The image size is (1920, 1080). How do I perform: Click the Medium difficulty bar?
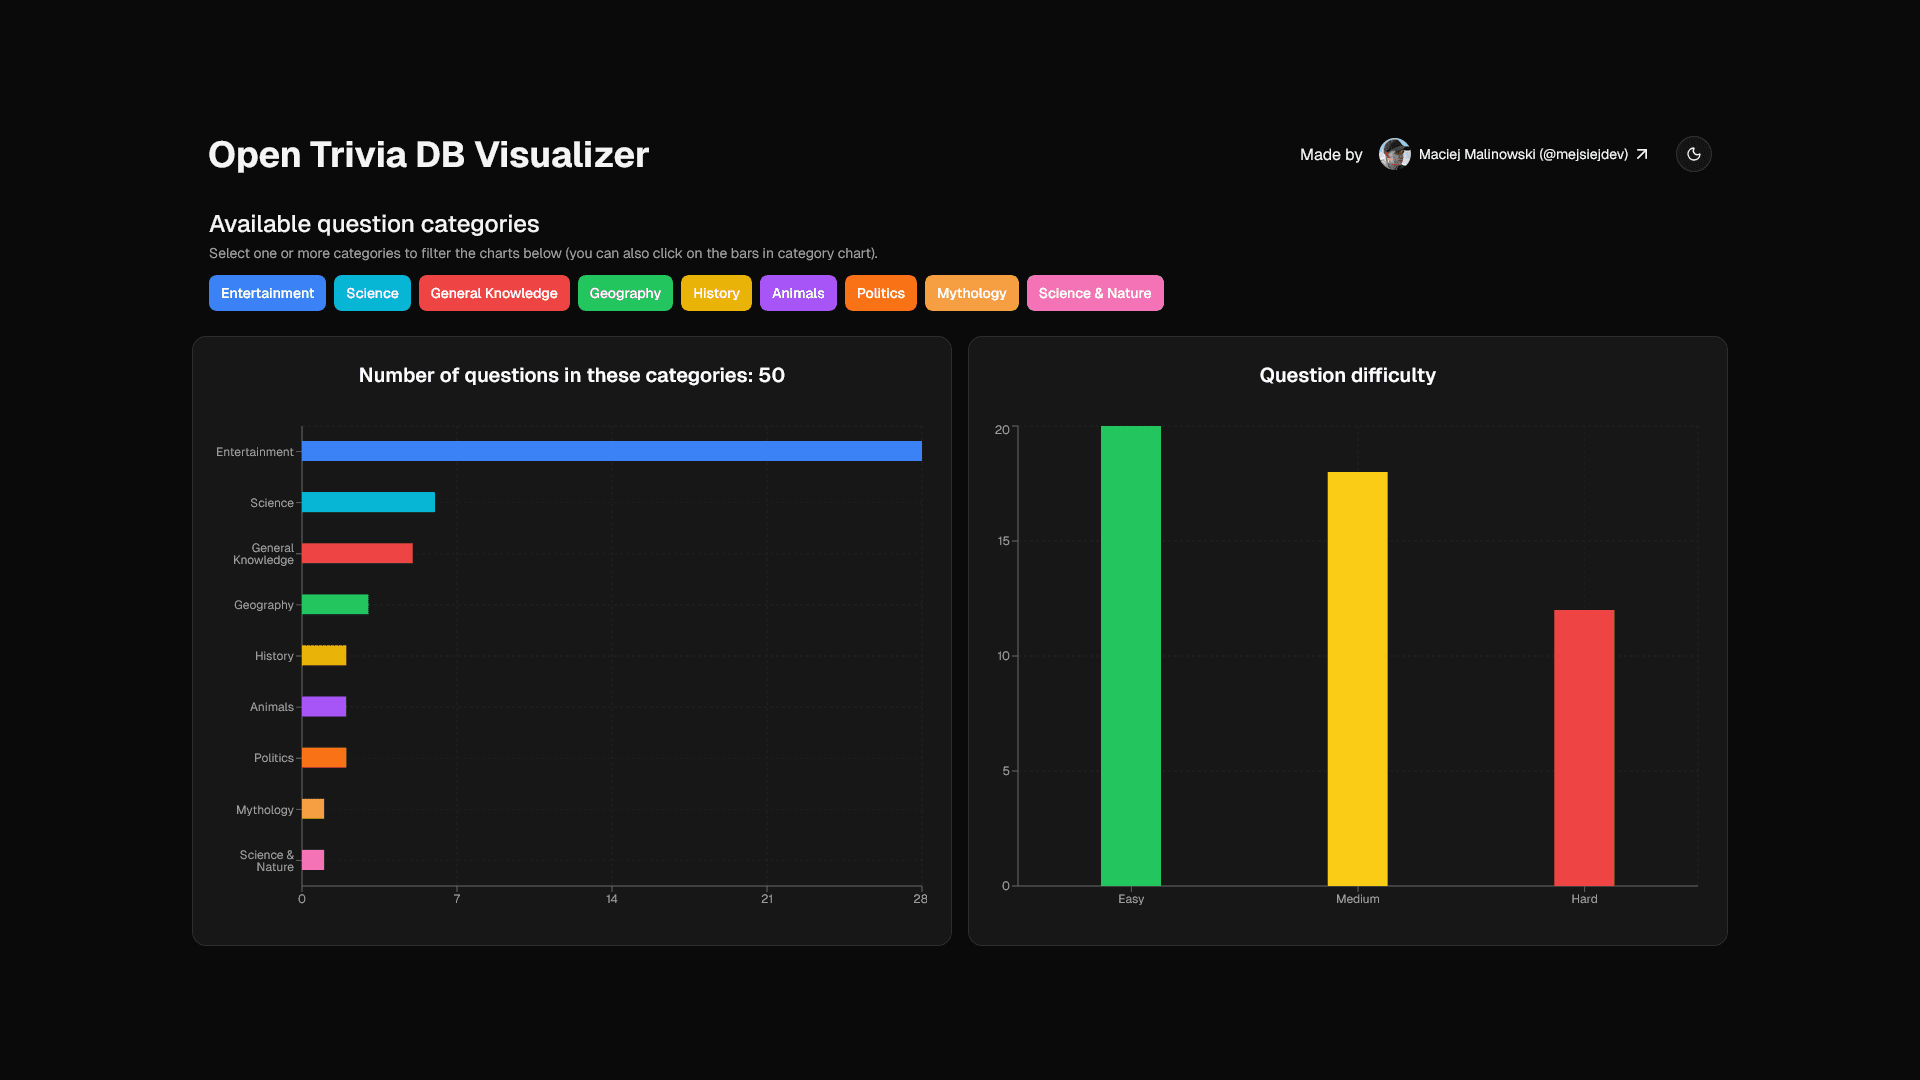[x=1357, y=678]
